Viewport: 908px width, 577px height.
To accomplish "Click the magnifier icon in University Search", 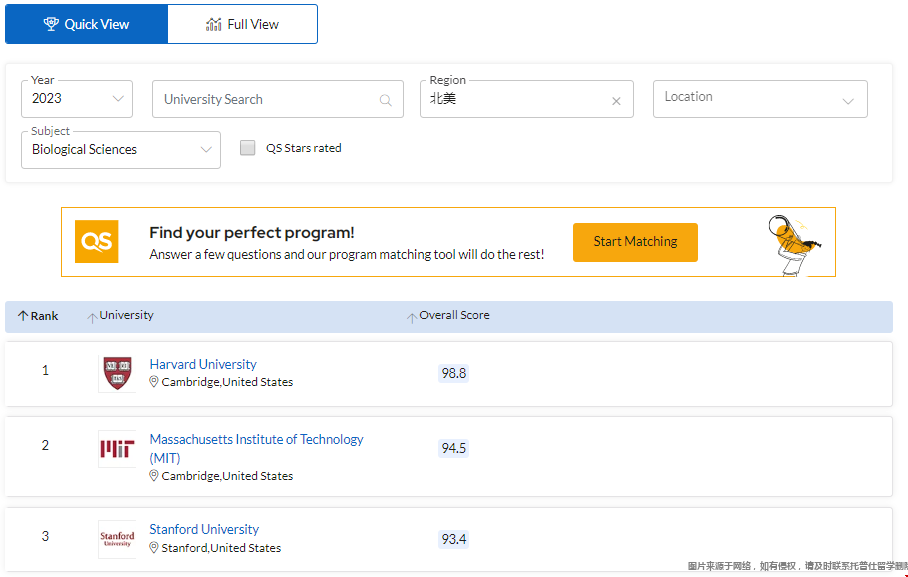I will pos(385,99).
